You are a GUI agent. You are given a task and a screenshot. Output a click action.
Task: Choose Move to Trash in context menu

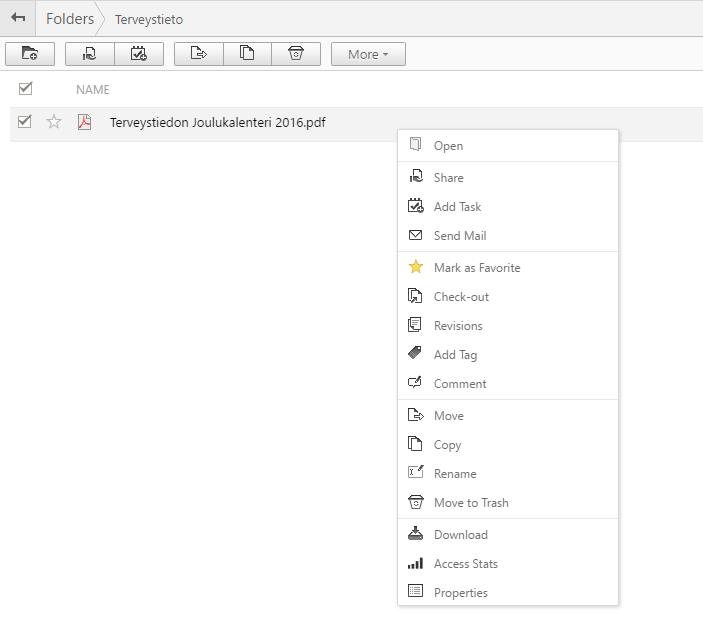coord(471,503)
